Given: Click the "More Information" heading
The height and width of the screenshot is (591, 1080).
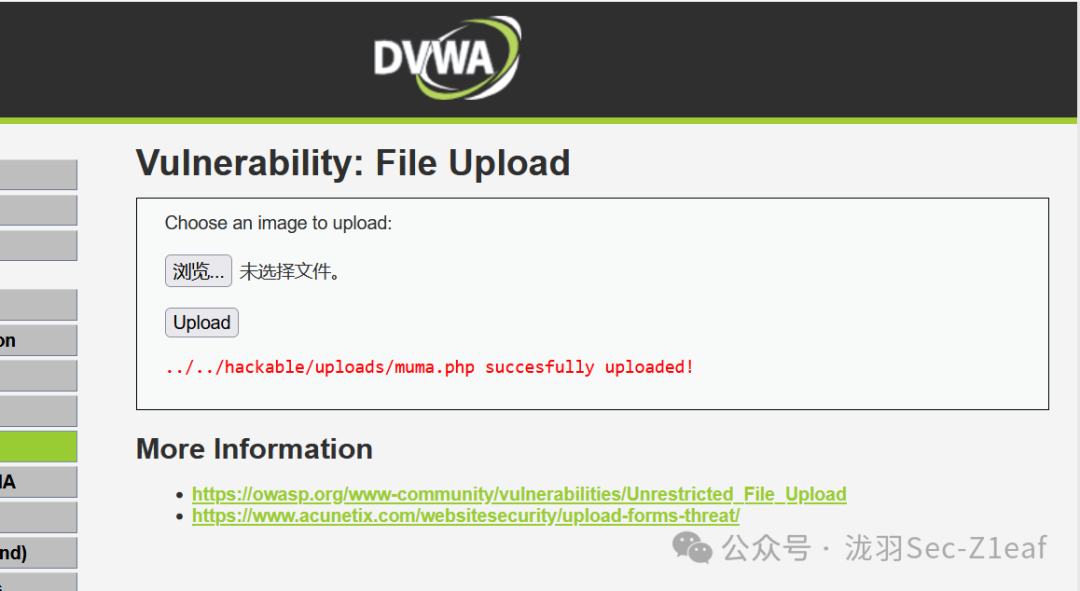Looking at the screenshot, I should 254,449.
